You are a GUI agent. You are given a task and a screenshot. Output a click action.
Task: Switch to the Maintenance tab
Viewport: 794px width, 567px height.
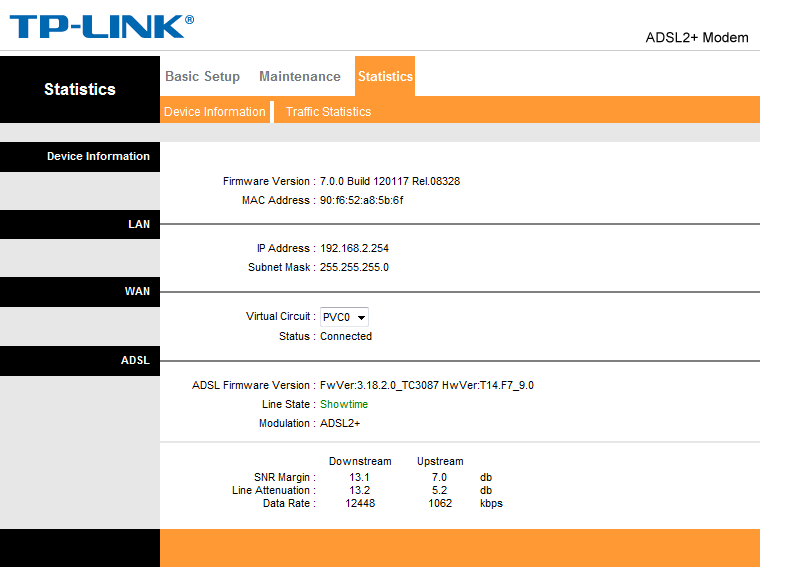pos(300,76)
